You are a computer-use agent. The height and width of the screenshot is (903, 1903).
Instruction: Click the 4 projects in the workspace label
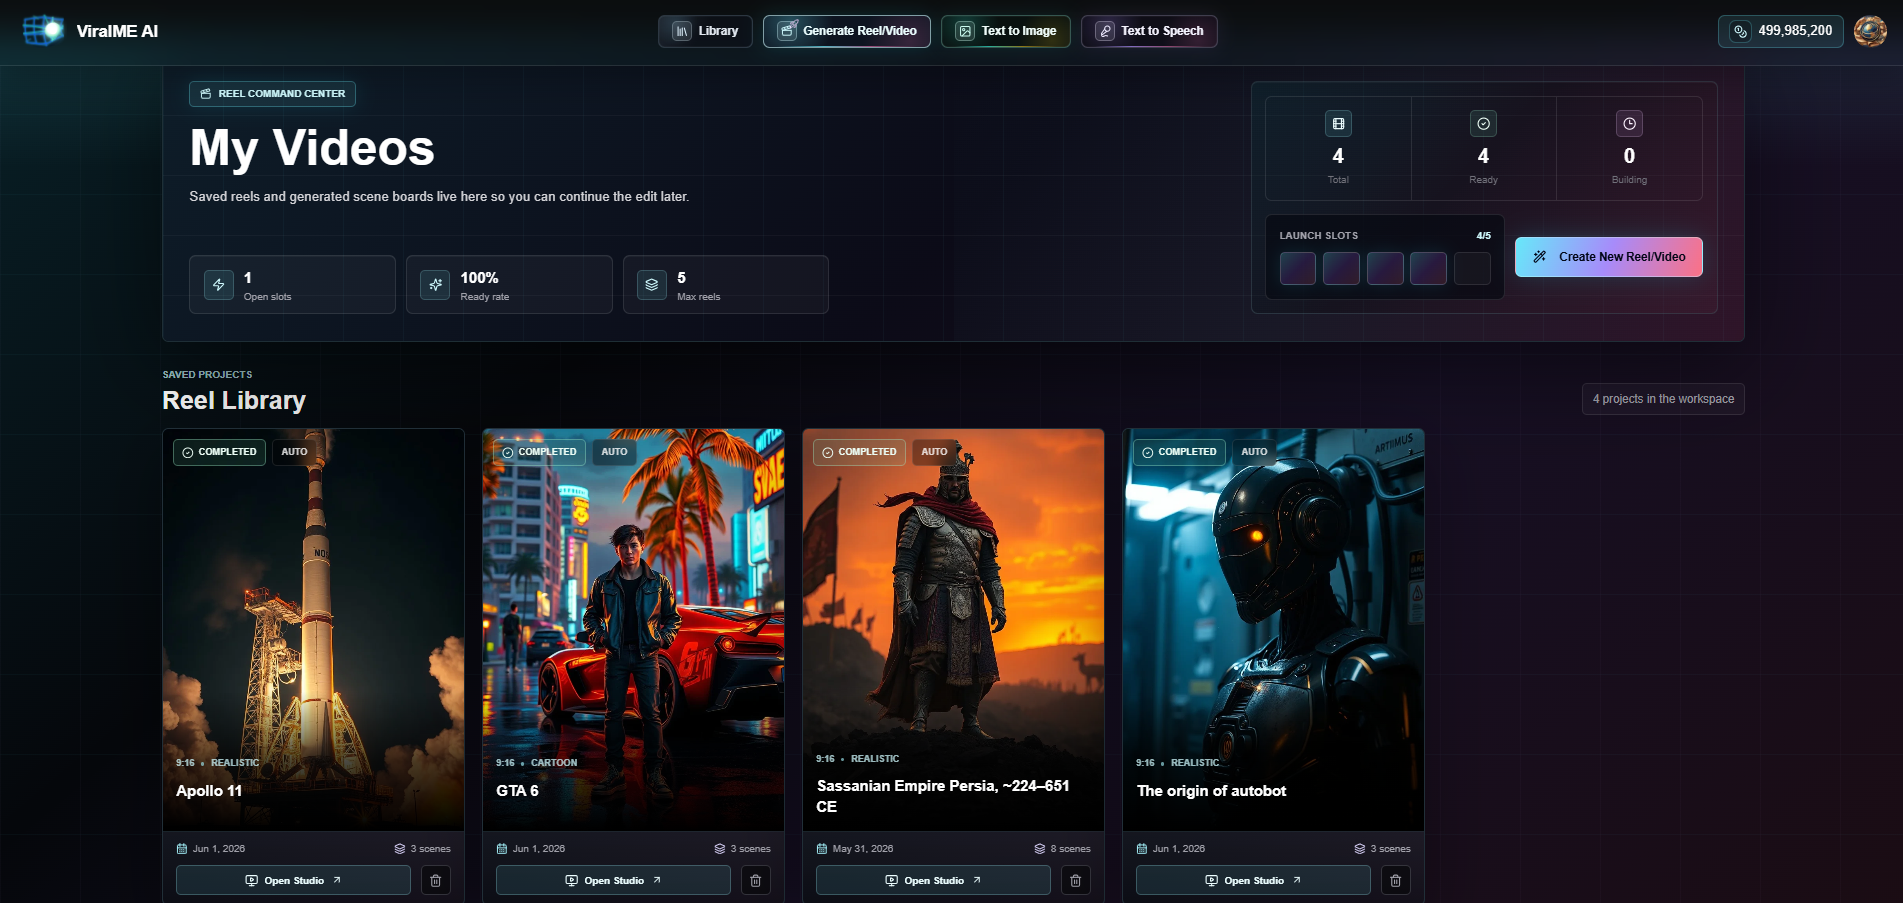(1663, 399)
